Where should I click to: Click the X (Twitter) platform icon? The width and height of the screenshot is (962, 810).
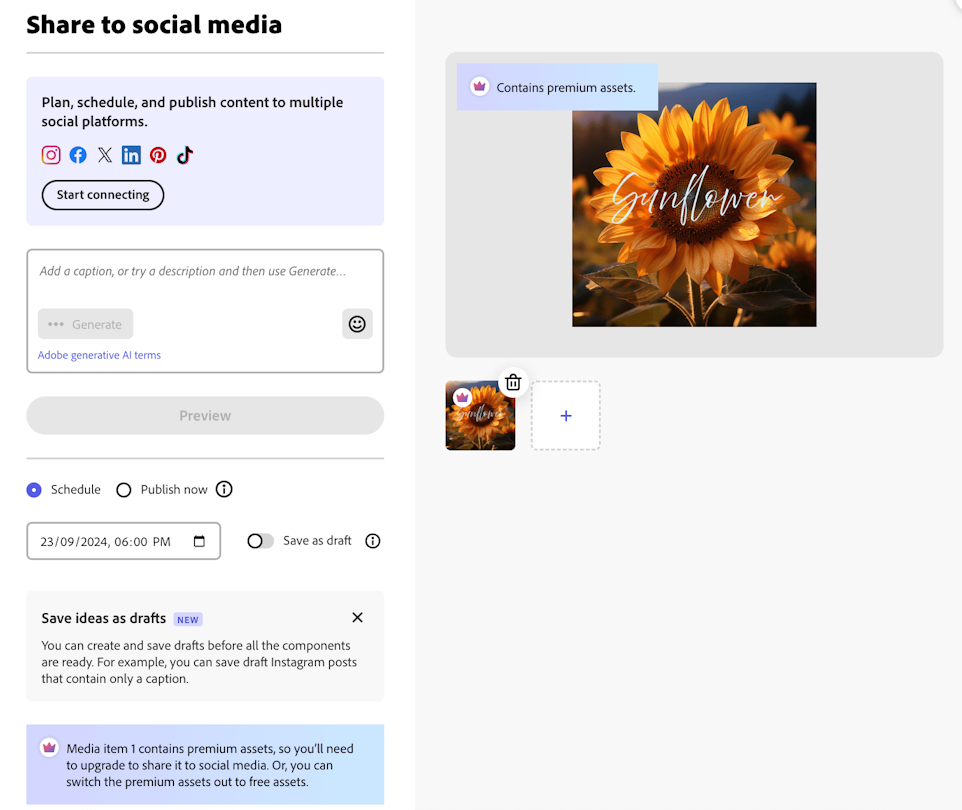coord(104,155)
